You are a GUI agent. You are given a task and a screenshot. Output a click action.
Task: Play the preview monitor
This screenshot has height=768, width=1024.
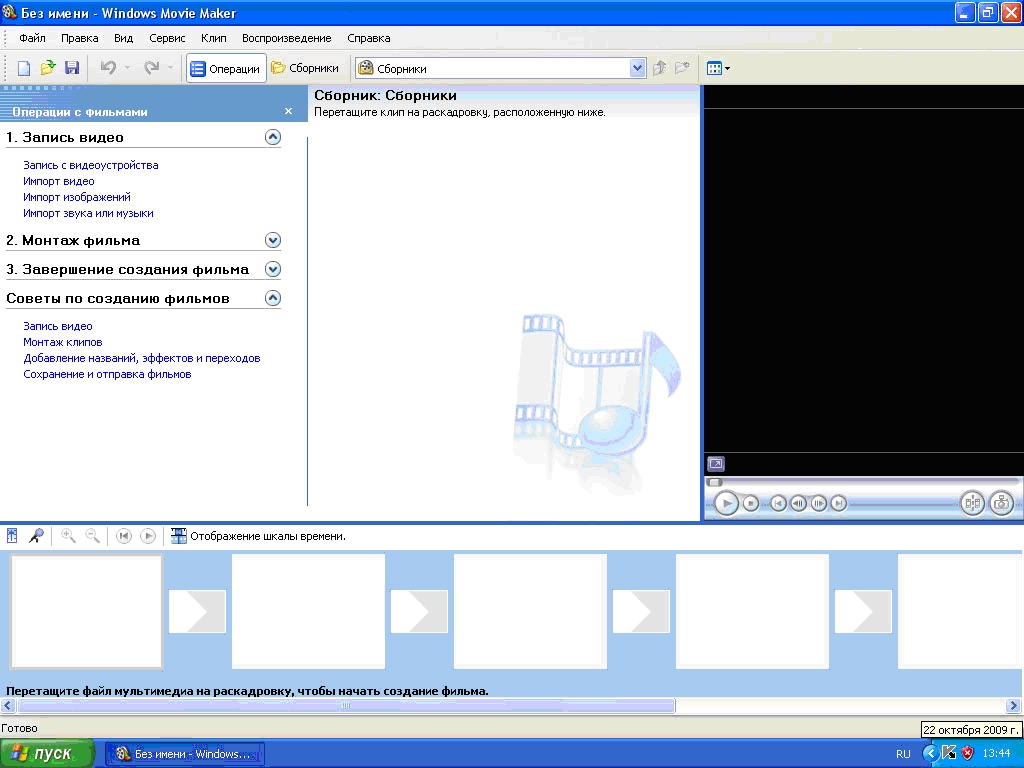click(726, 504)
